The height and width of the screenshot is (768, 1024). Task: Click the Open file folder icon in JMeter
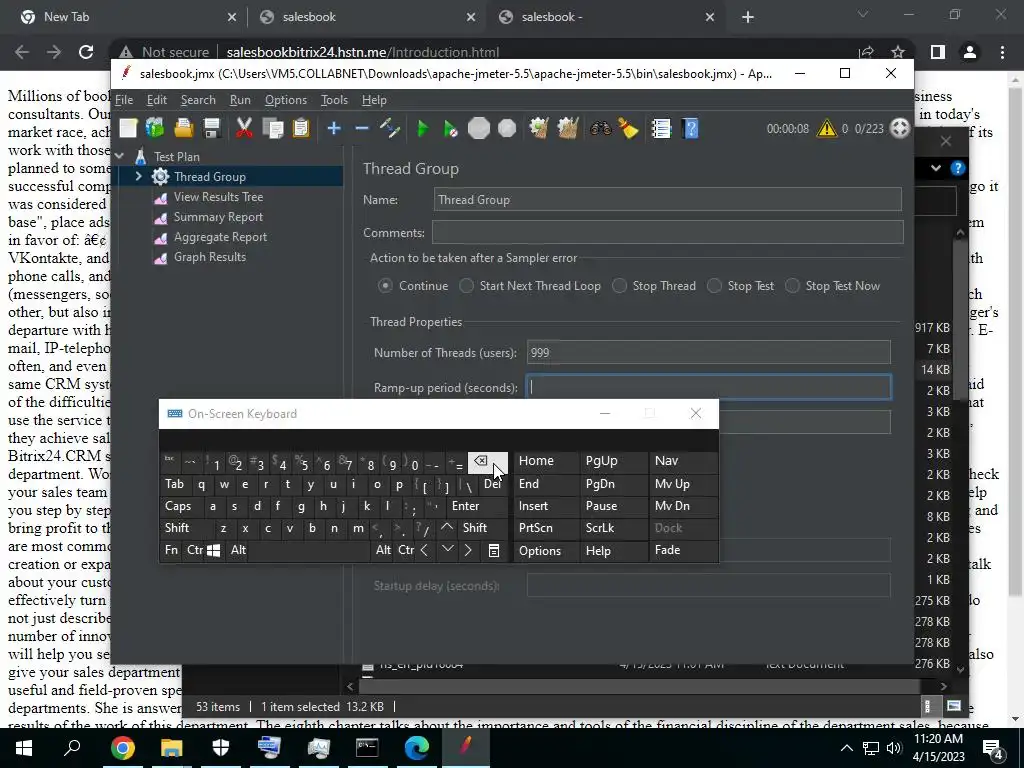[x=184, y=129]
